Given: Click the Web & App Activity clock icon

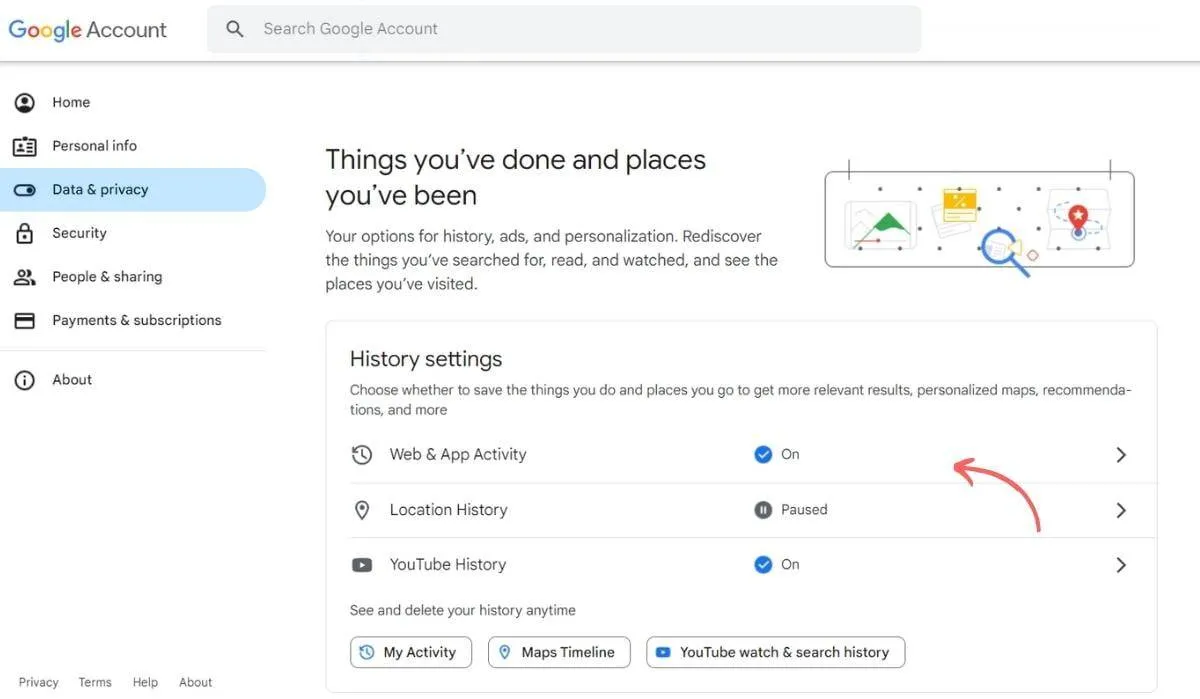Looking at the screenshot, I should (362, 454).
